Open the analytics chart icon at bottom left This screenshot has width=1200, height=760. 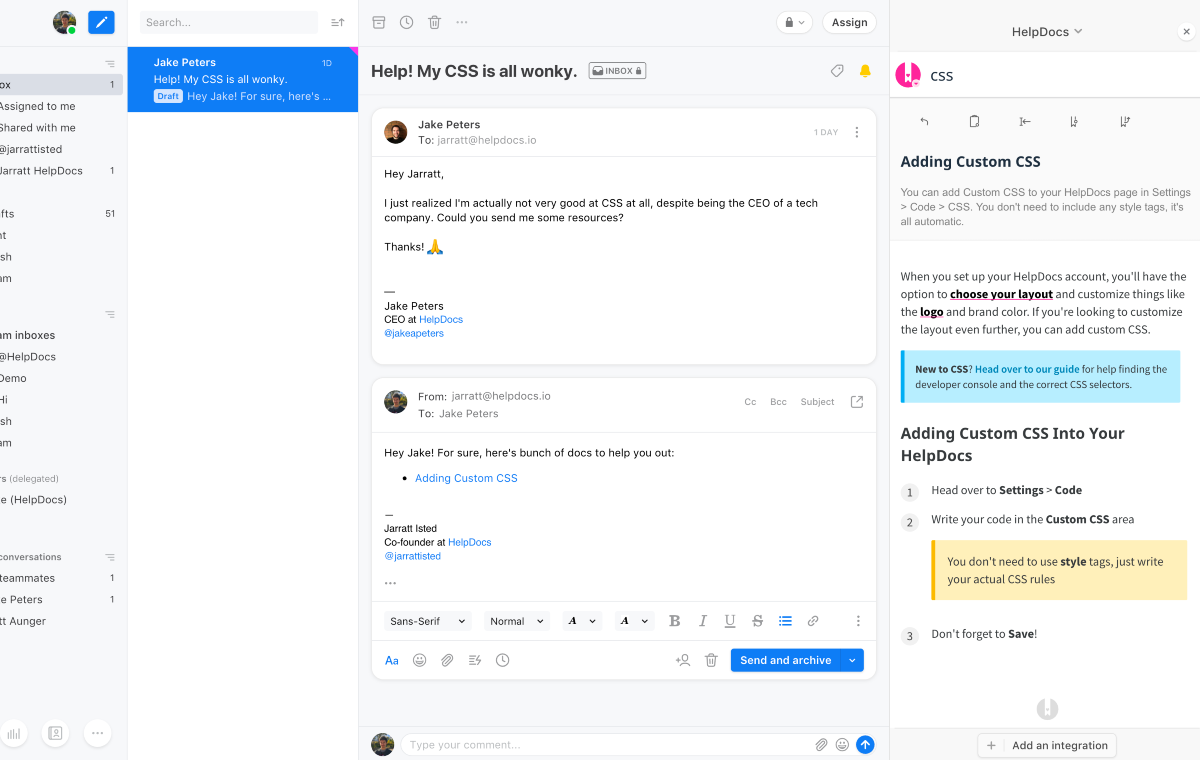click(14, 733)
